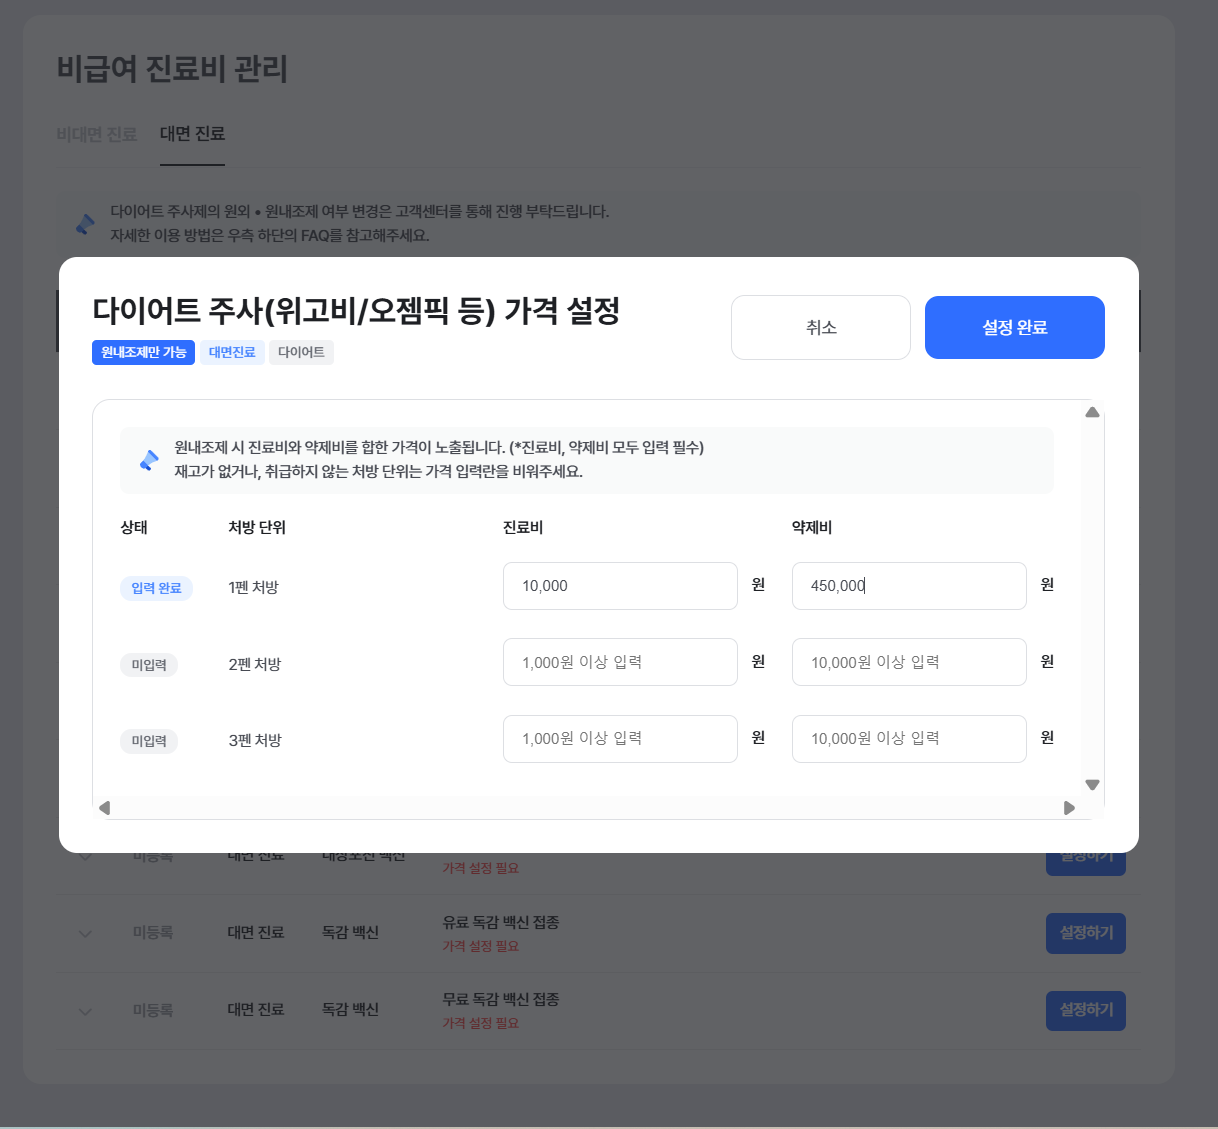The image size is (1218, 1129).
Task: Click 설정하기 for 무료 독감 백신 접종
Action: point(1086,1010)
